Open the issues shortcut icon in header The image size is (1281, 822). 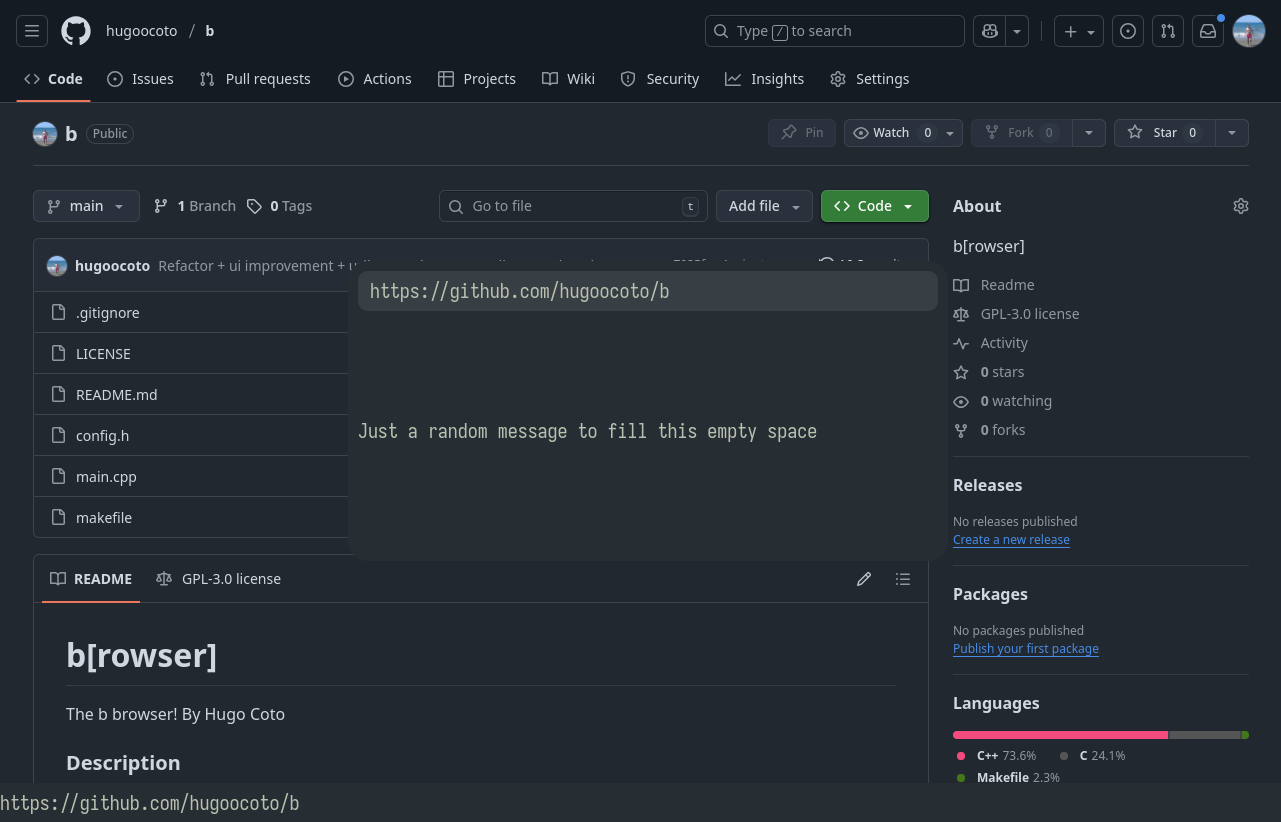pos(1128,31)
